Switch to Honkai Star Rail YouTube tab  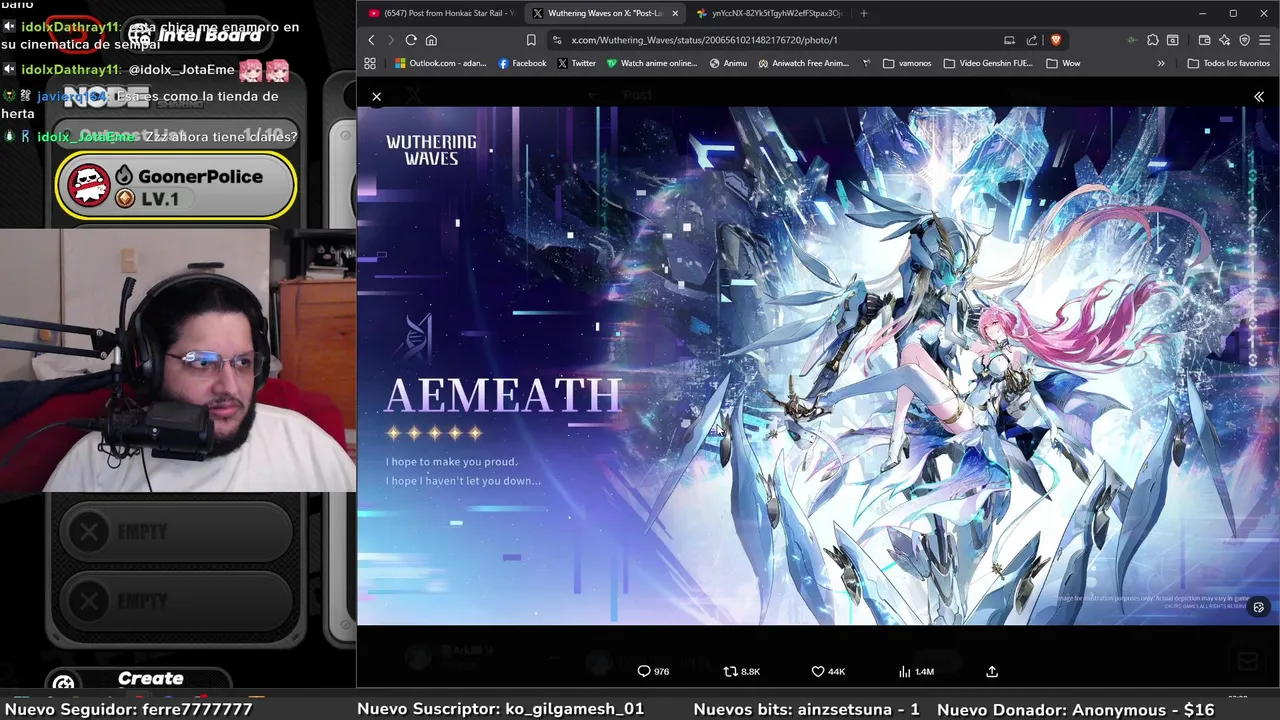440,13
